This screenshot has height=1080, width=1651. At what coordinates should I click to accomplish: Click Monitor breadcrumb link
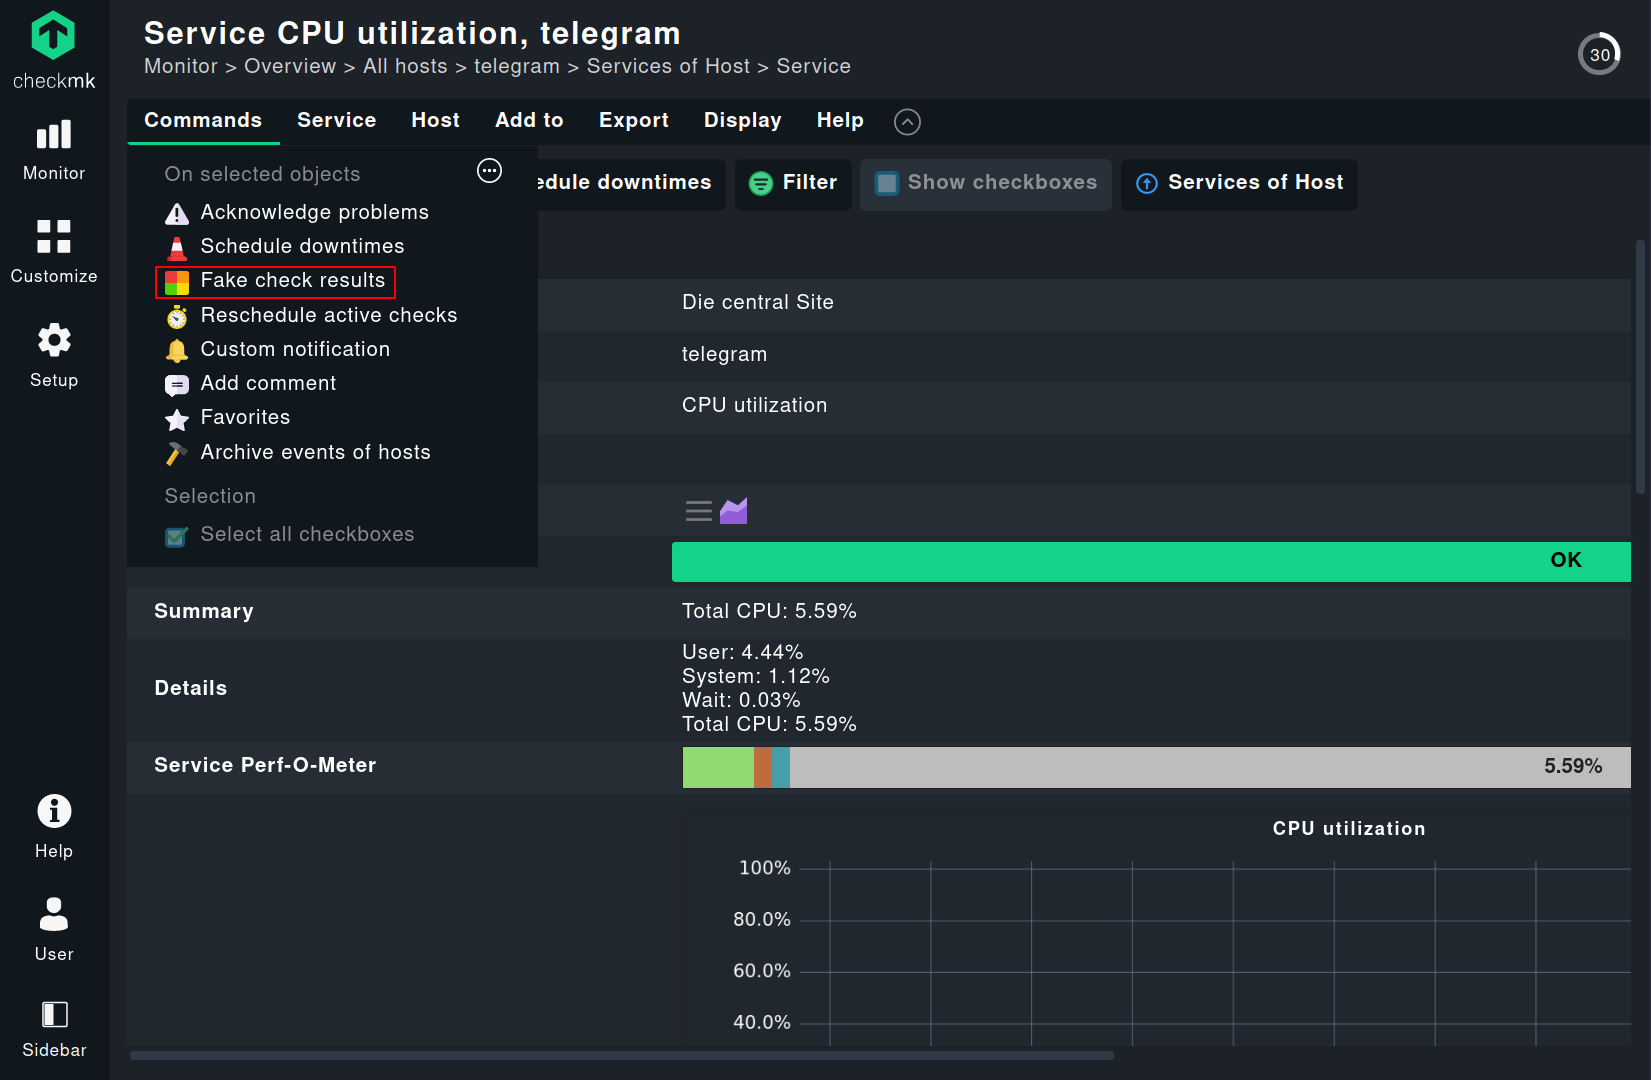point(181,67)
